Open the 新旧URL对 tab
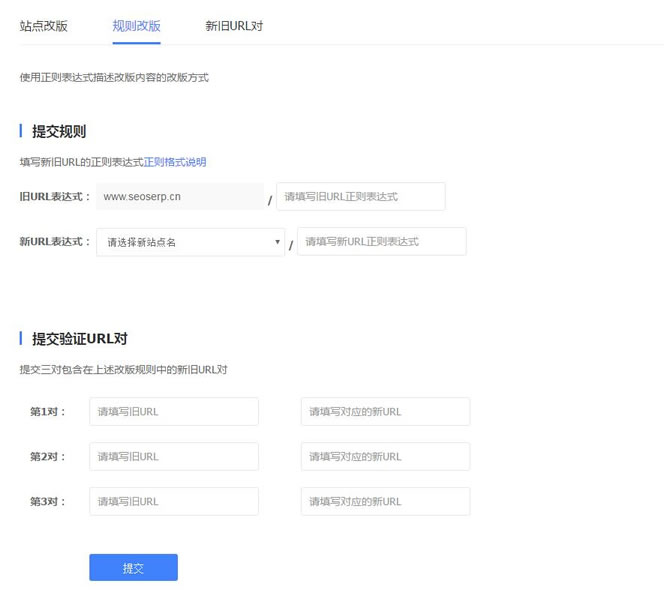 (234, 26)
